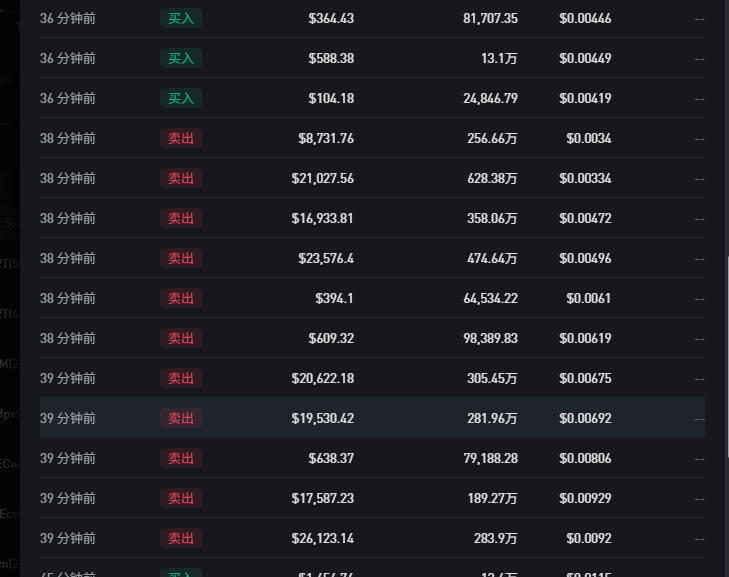Click the quantity 79,188.28

pyautogui.click(x=490, y=458)
